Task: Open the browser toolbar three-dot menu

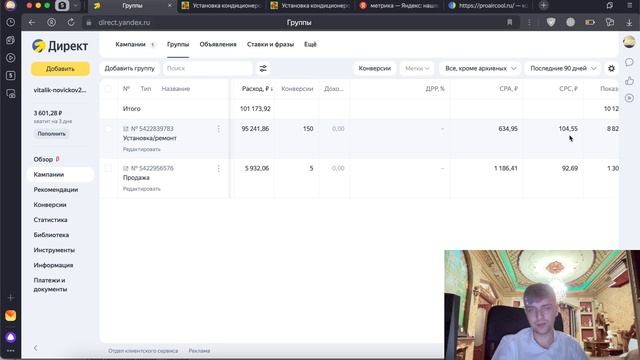Action: 529,22
